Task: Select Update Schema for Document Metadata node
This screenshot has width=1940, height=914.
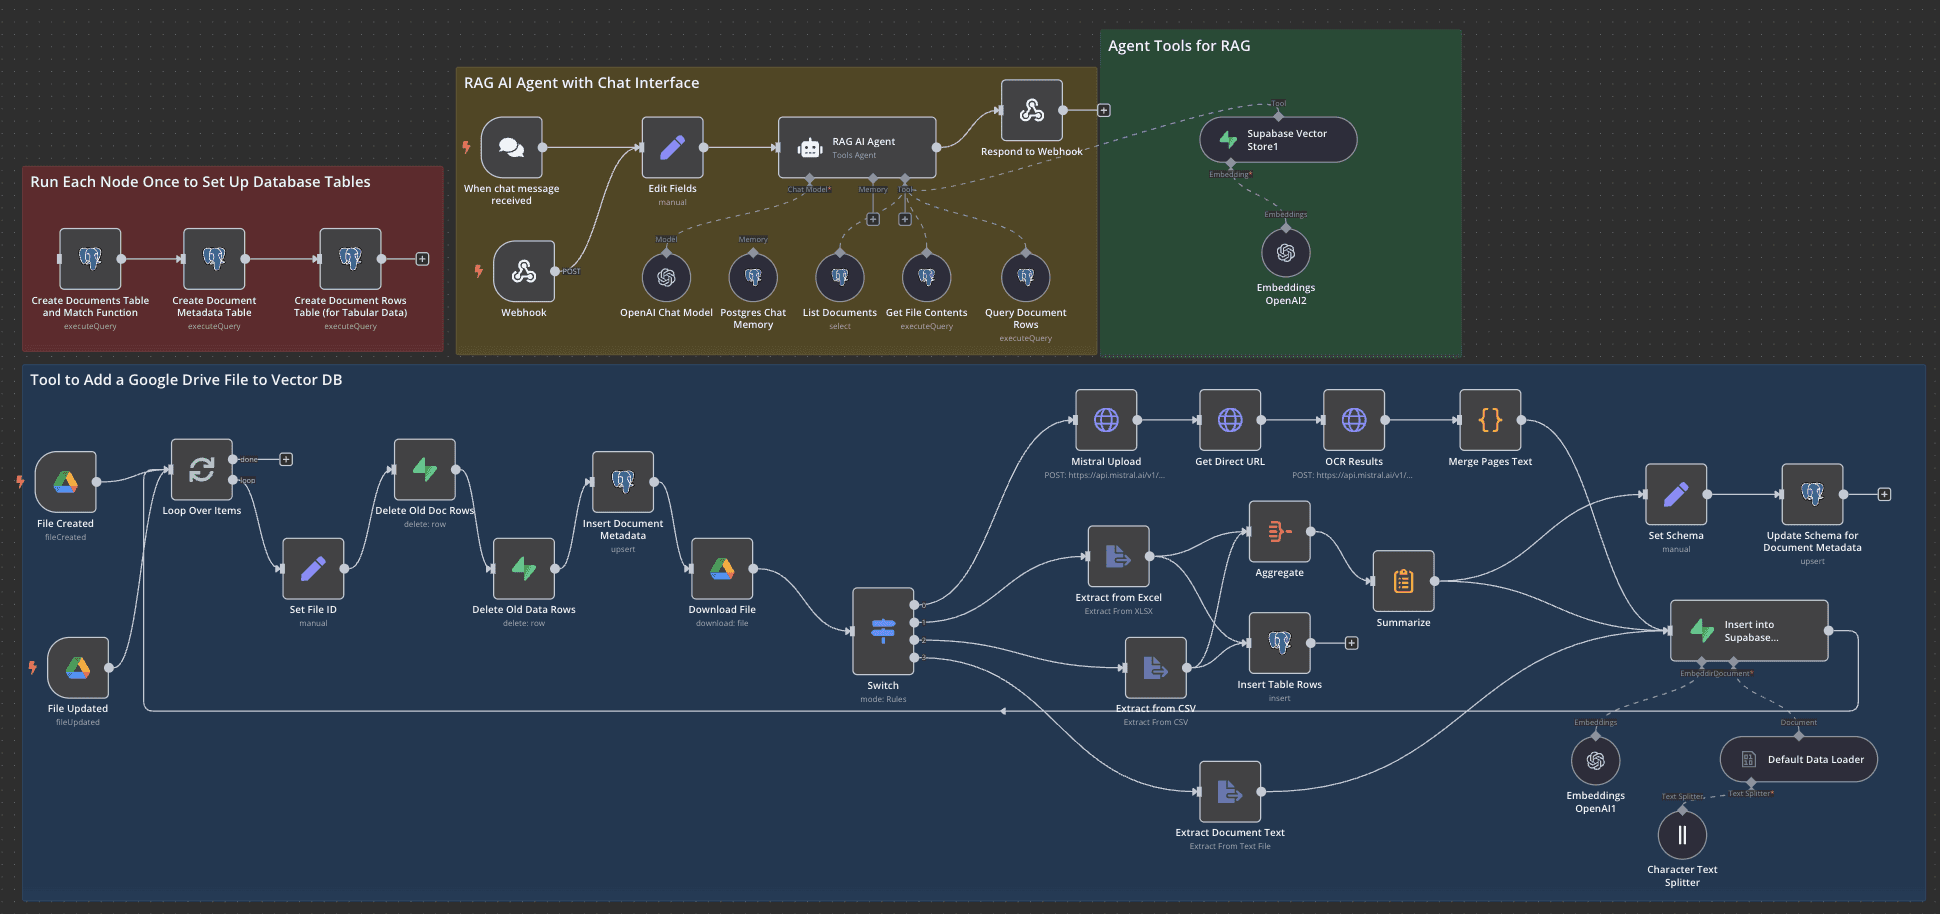Action: point(1812,494)
